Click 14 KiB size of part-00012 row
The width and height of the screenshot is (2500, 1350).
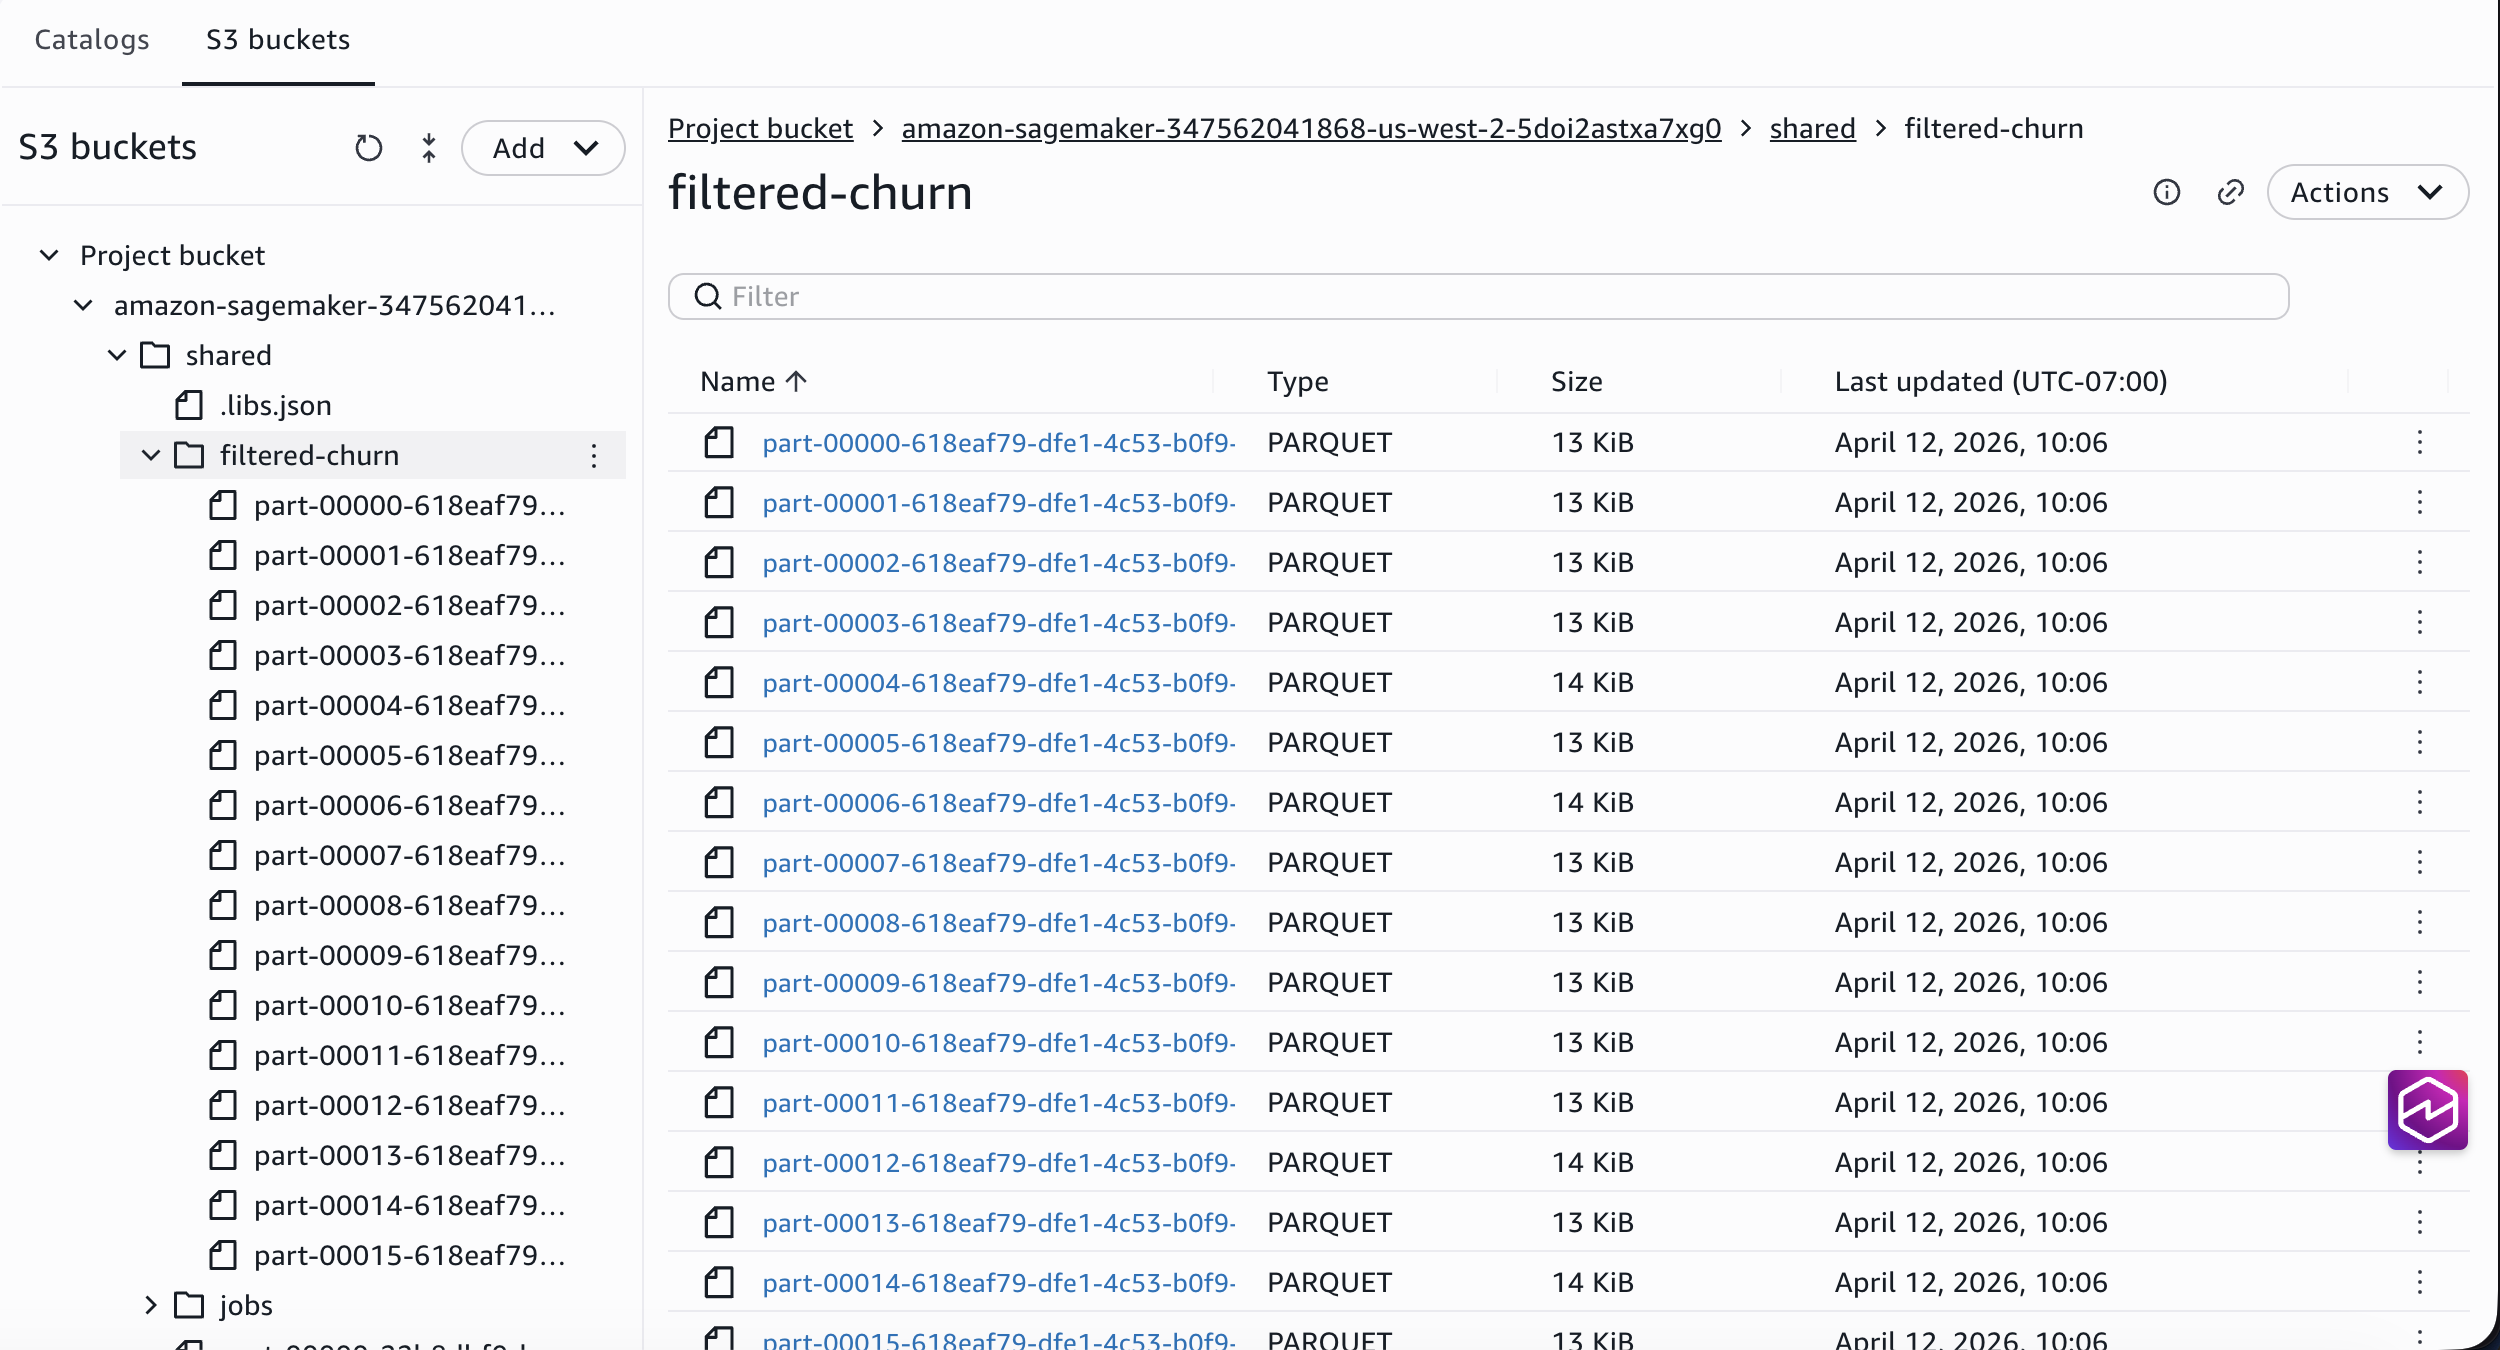point(1592,1162)
